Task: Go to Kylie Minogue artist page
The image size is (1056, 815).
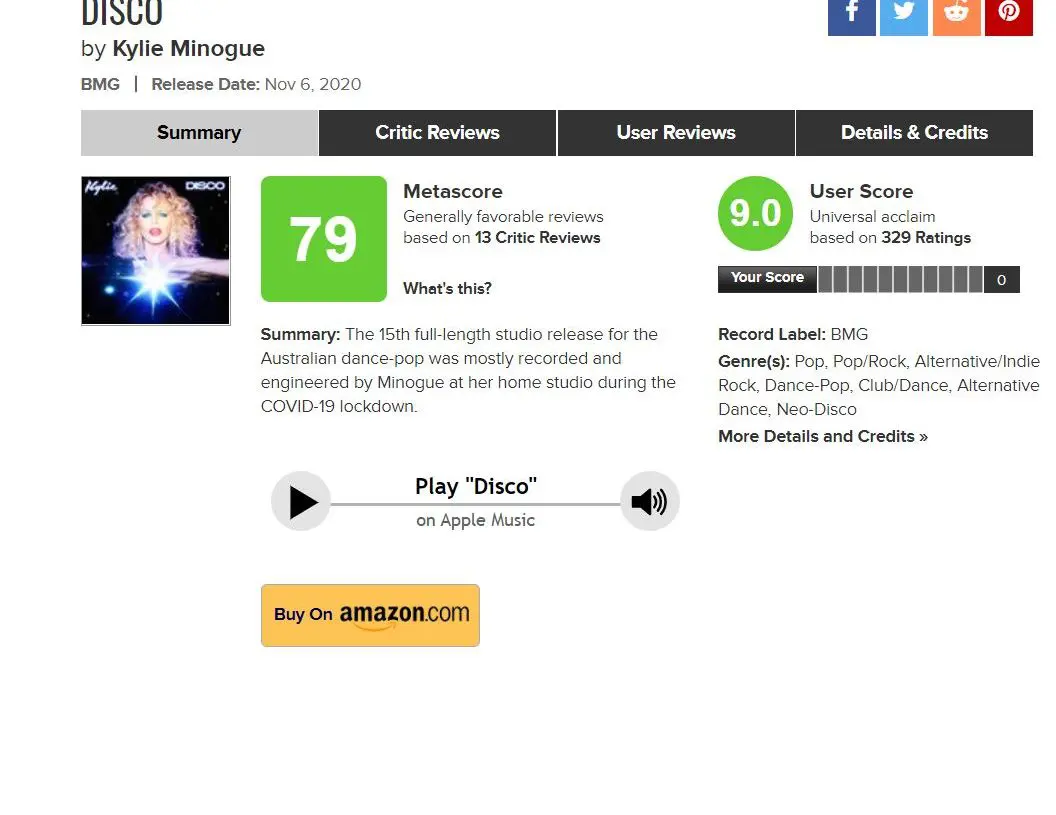Action: coord(189,48)
